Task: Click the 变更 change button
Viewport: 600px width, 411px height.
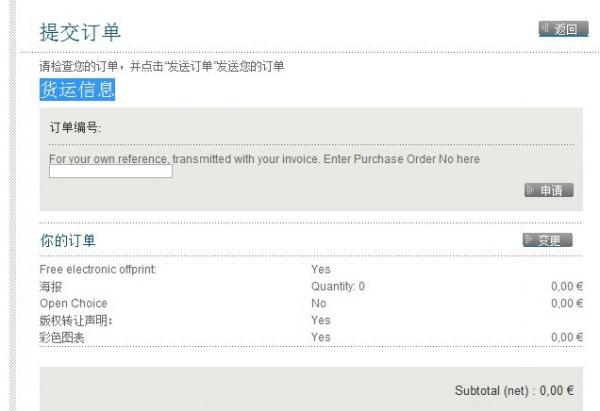Action: [x=547, y=240]
